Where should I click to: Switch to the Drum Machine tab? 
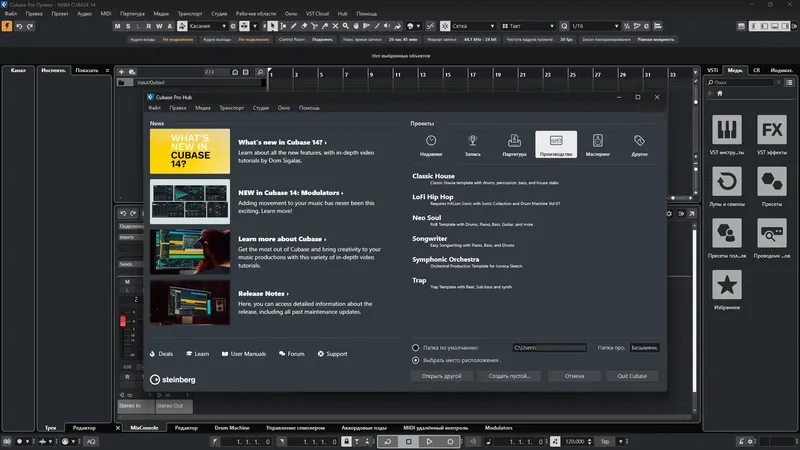pos(232,428)
